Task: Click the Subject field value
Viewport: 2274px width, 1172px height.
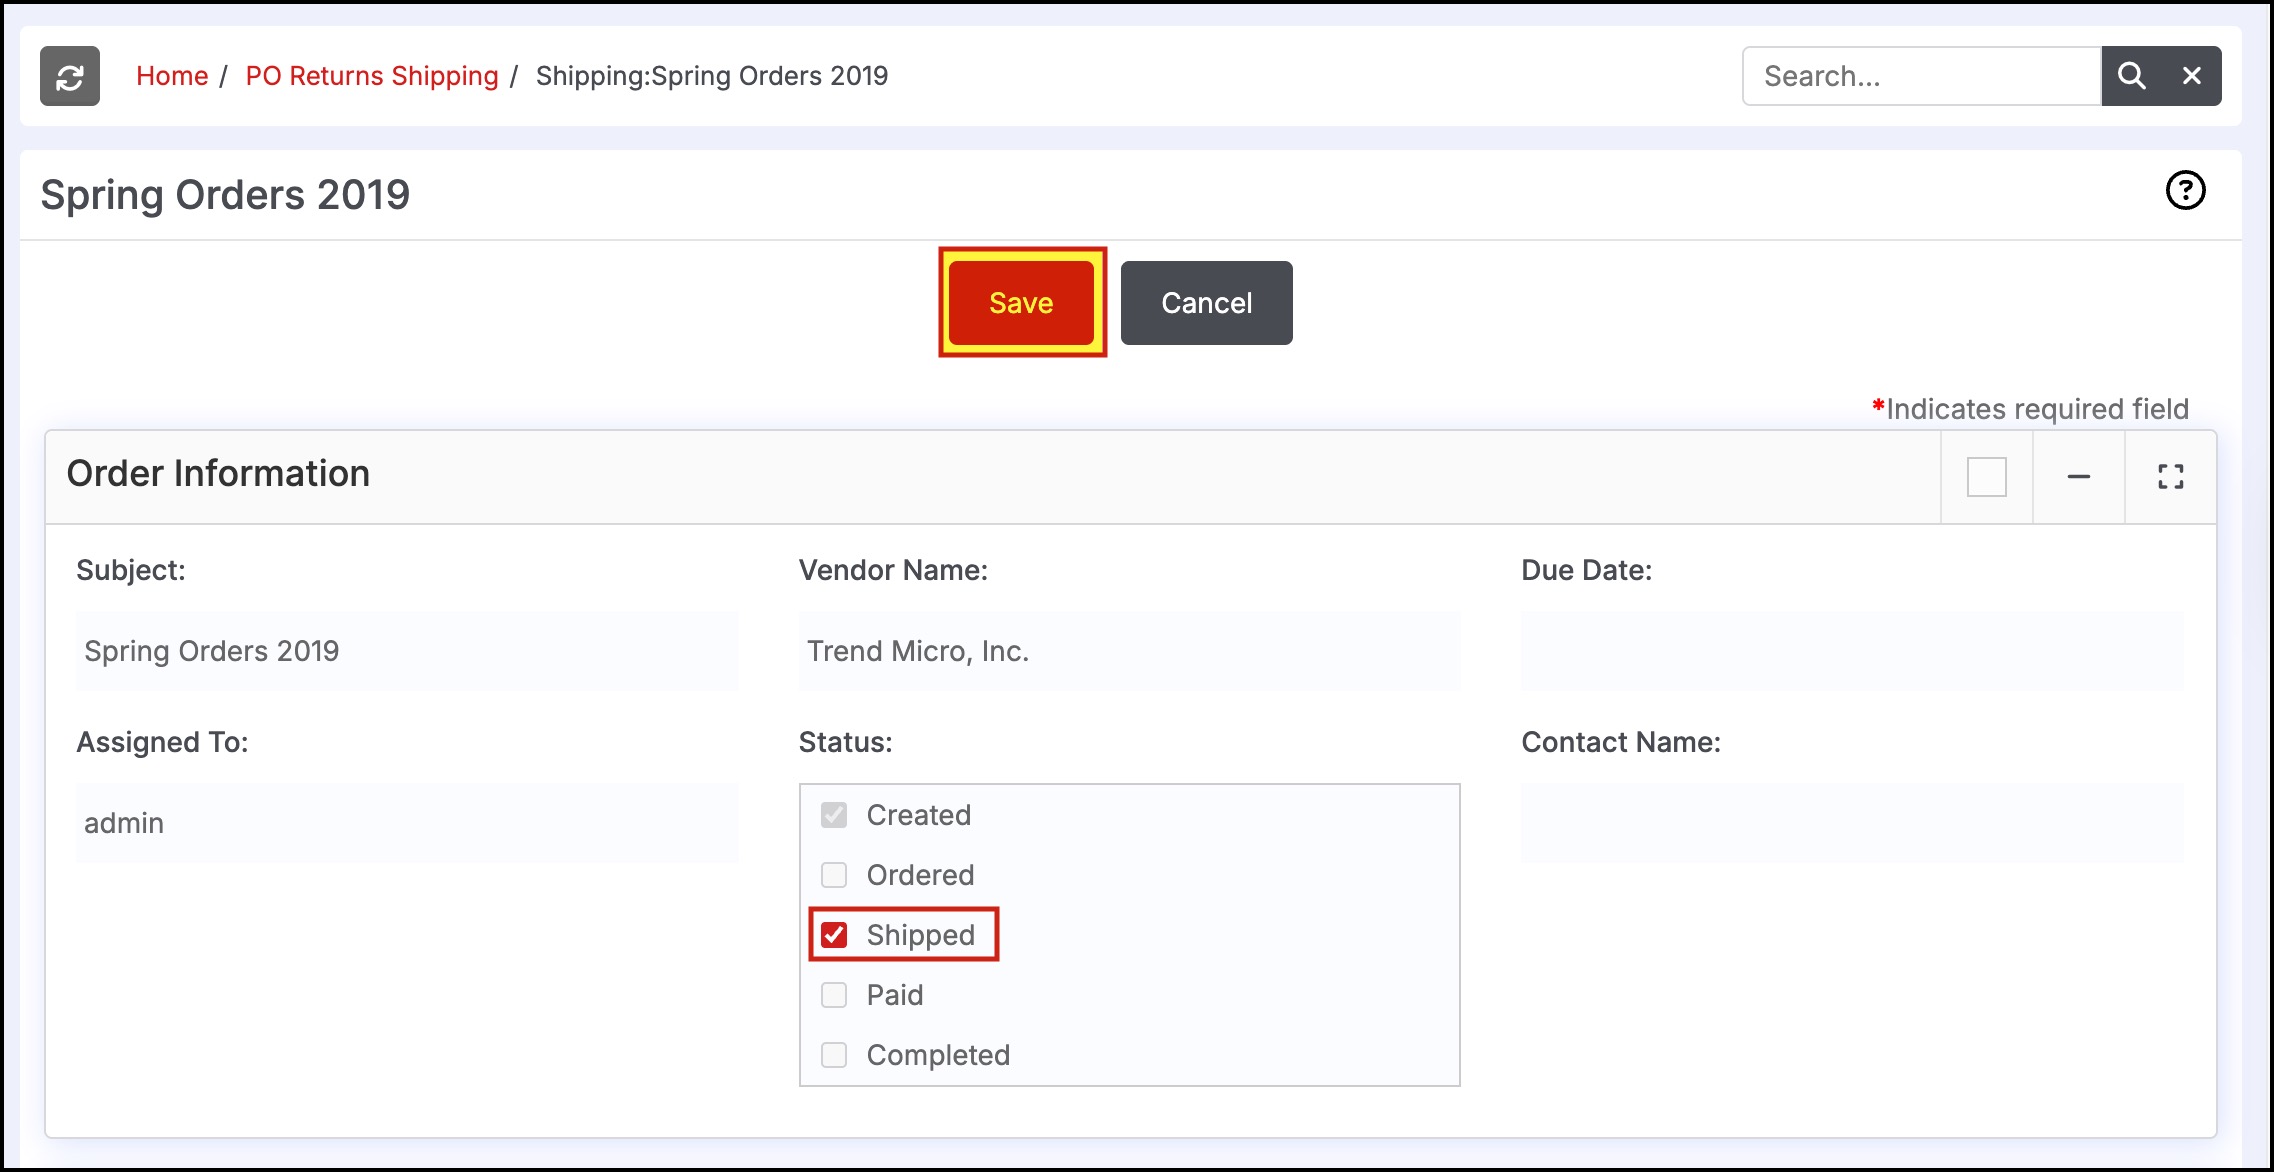Action: click(x=407, y=651)
